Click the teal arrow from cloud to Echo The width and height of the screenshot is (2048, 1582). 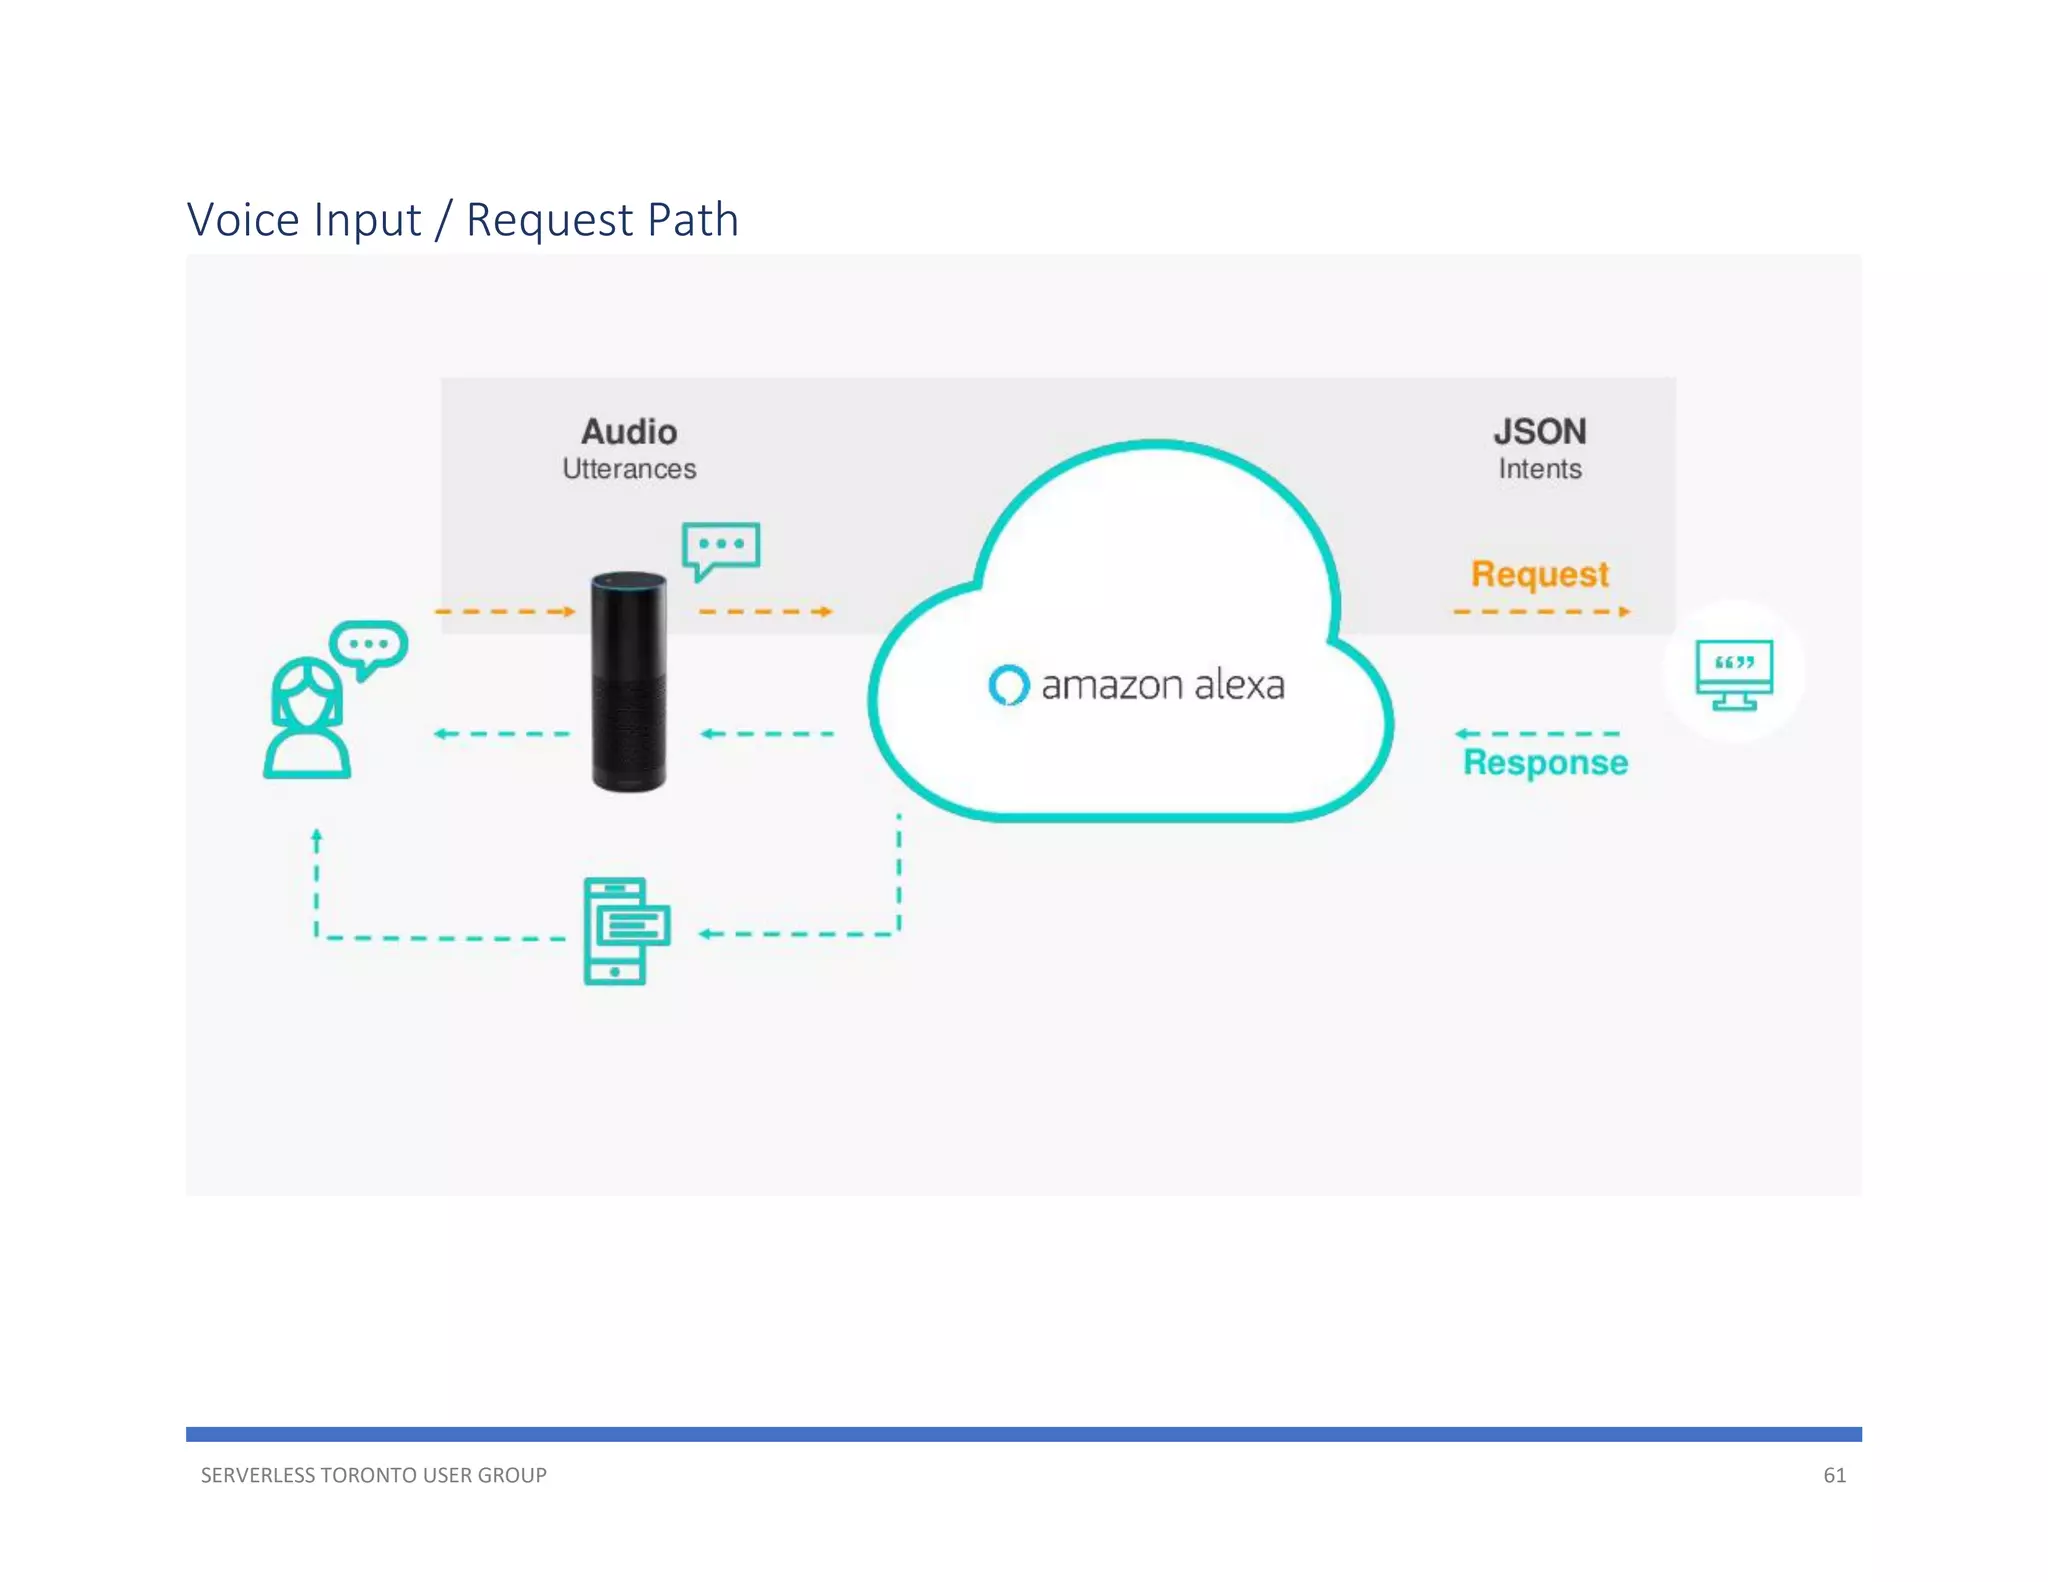[767, 734]
